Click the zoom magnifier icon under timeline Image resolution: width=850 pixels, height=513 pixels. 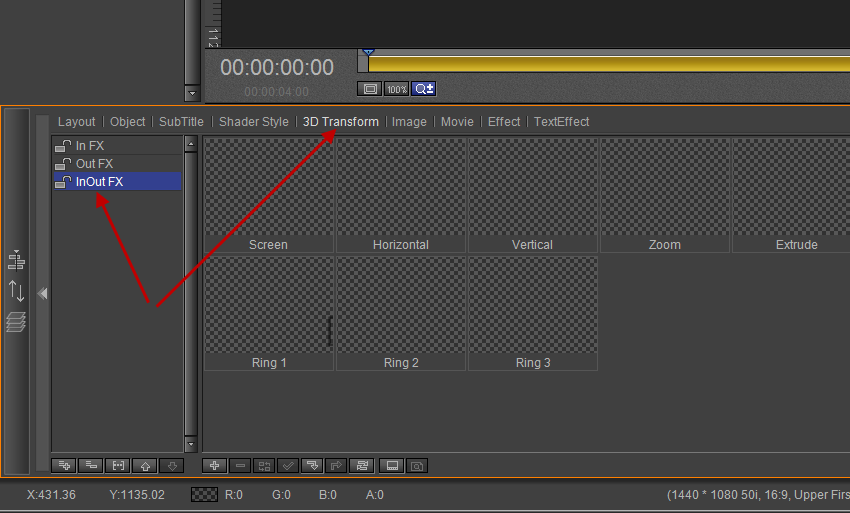(424, 89)
